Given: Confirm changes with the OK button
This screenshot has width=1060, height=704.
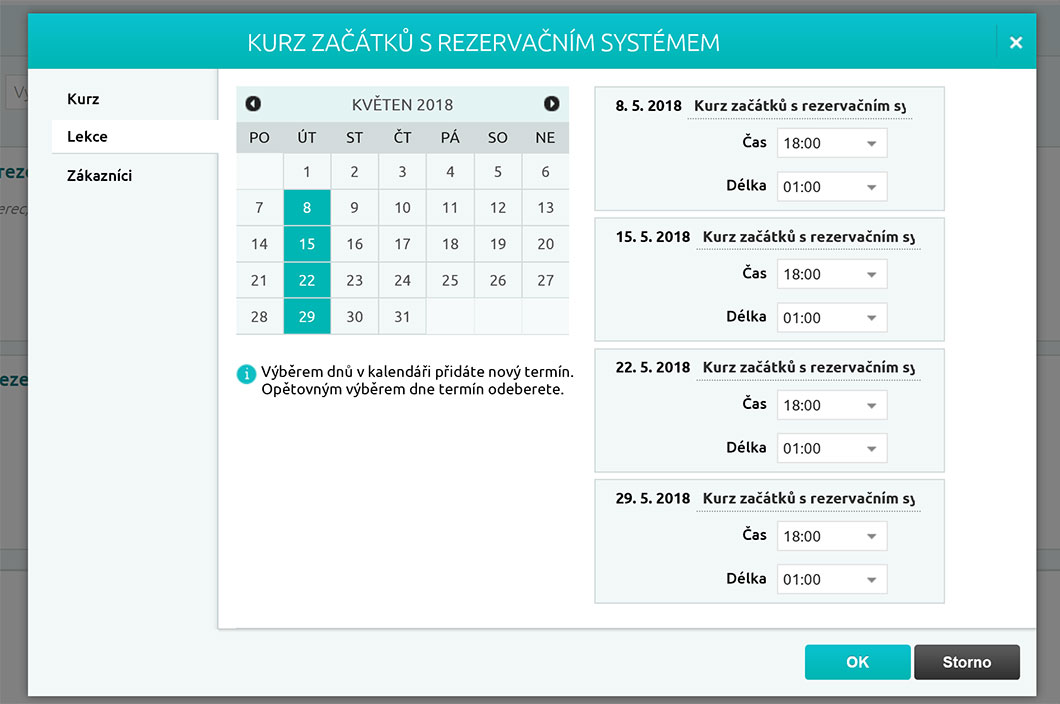Looking at the screenshot, I should click(857, 661).
